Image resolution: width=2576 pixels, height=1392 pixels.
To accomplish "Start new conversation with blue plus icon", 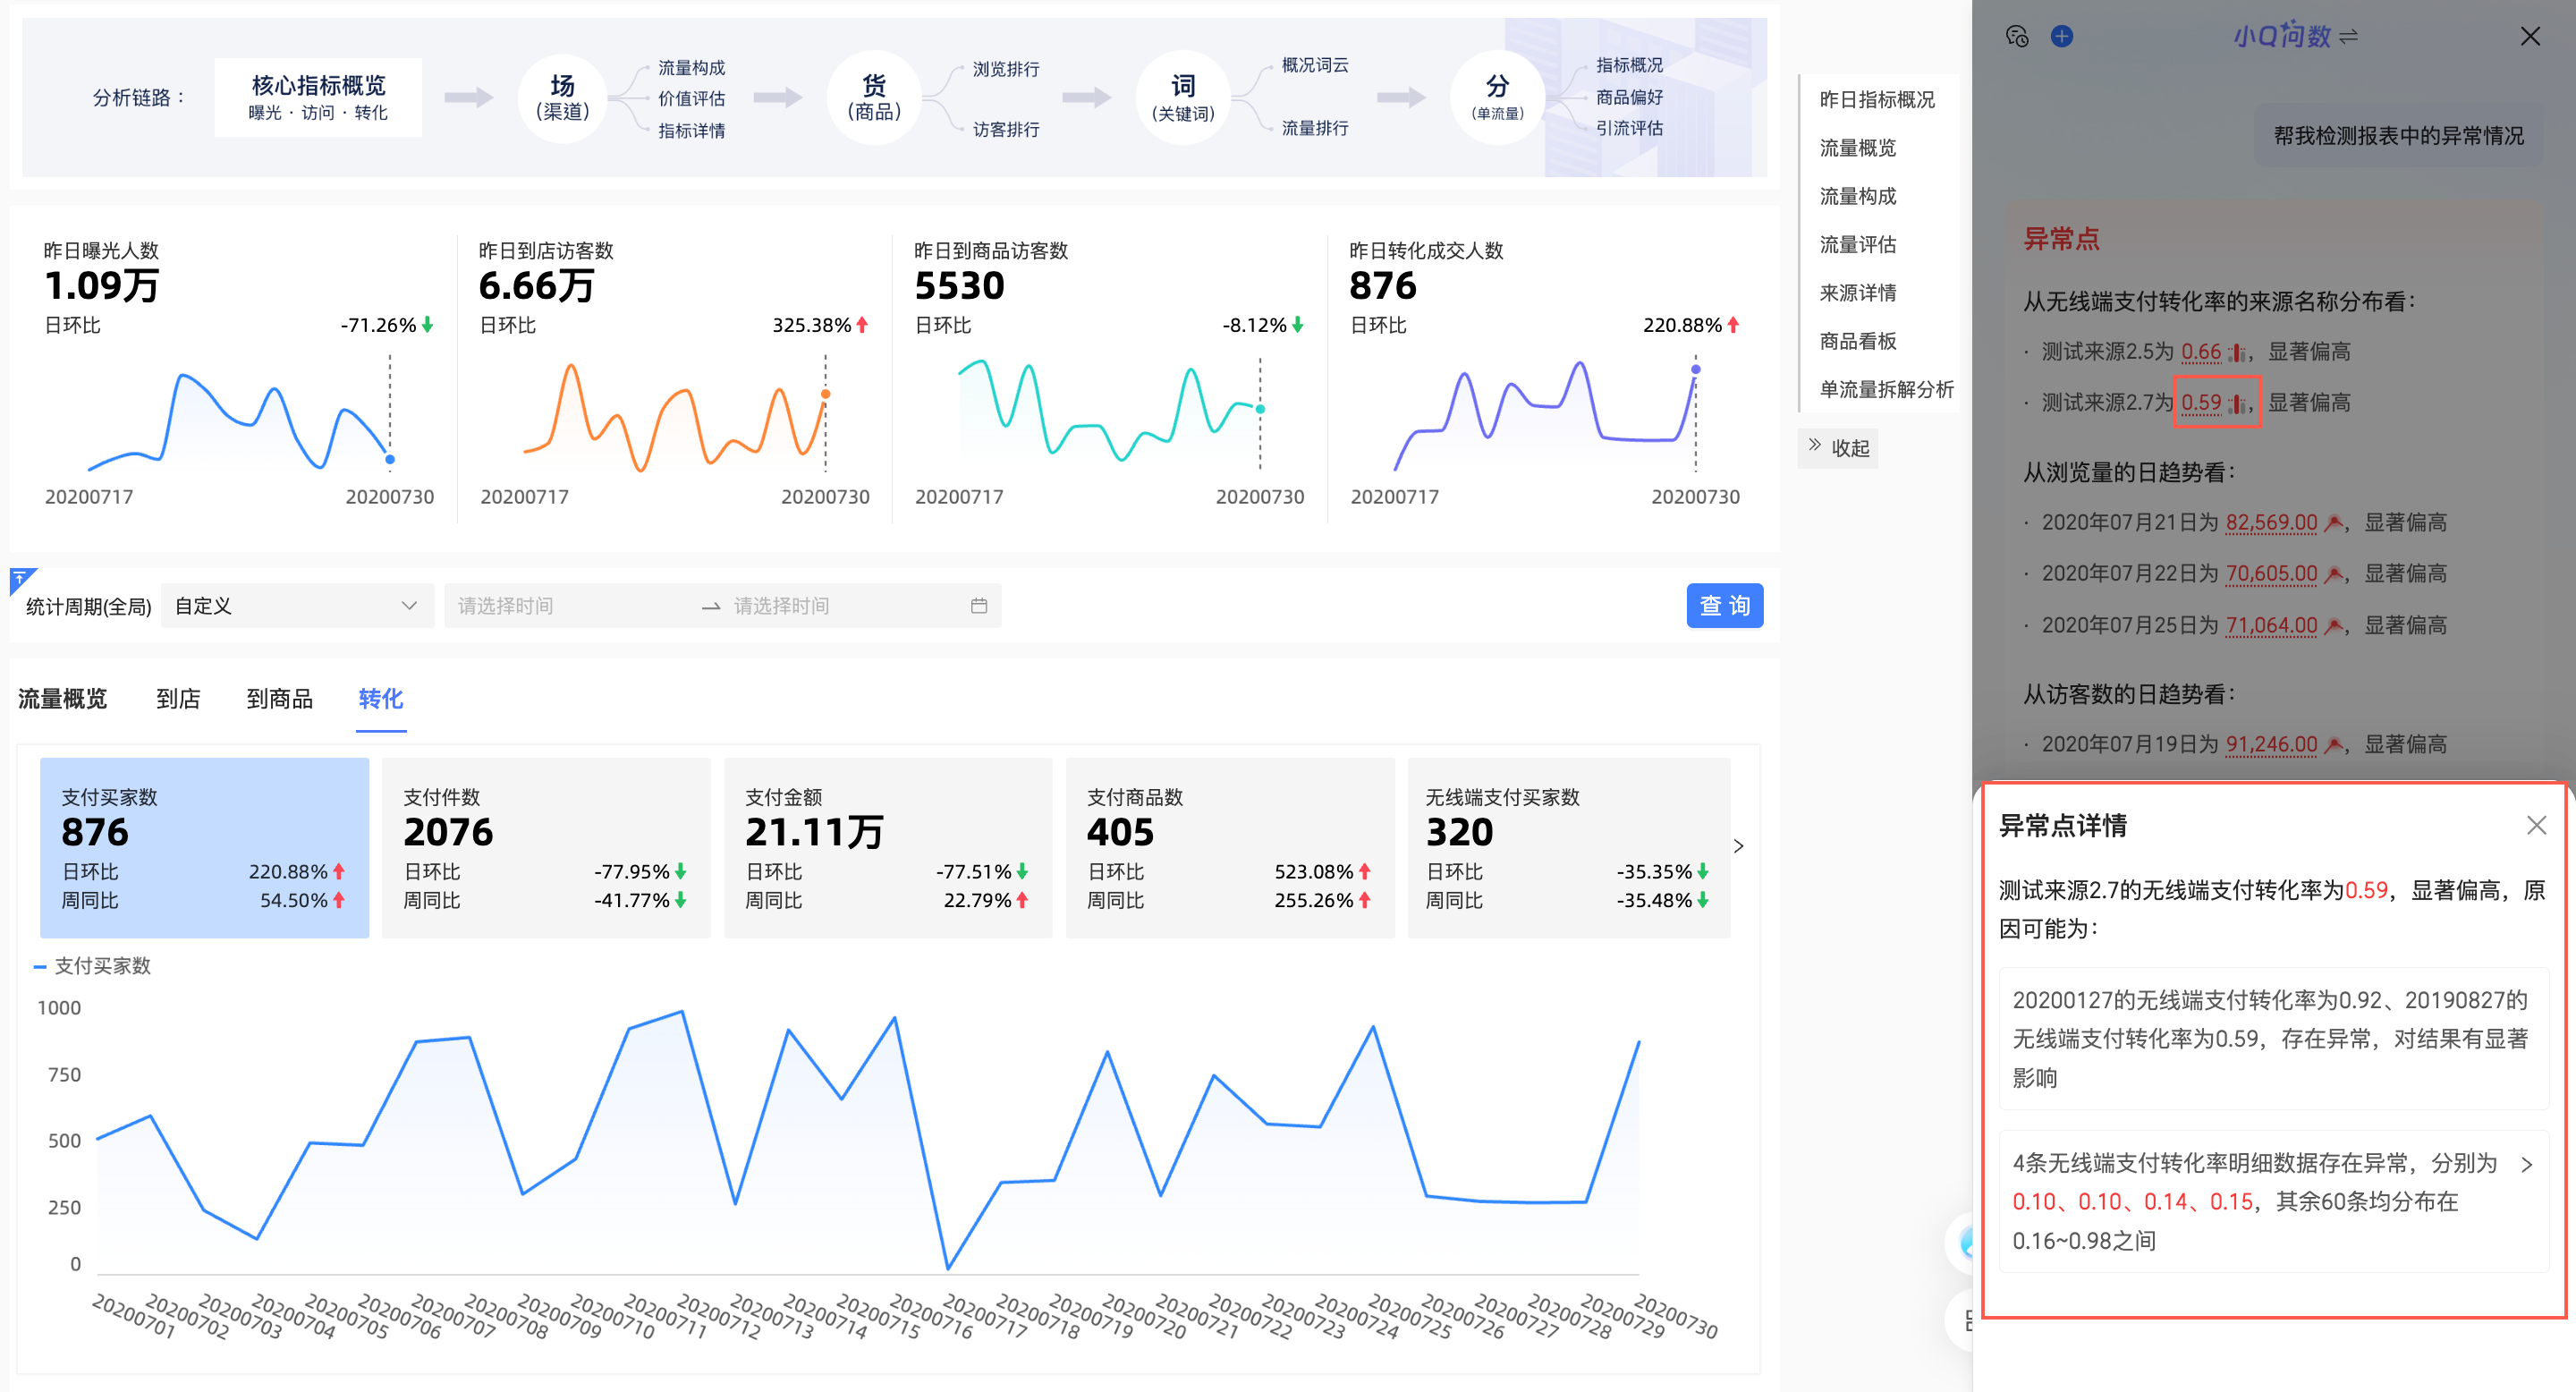I will 2061,37.
